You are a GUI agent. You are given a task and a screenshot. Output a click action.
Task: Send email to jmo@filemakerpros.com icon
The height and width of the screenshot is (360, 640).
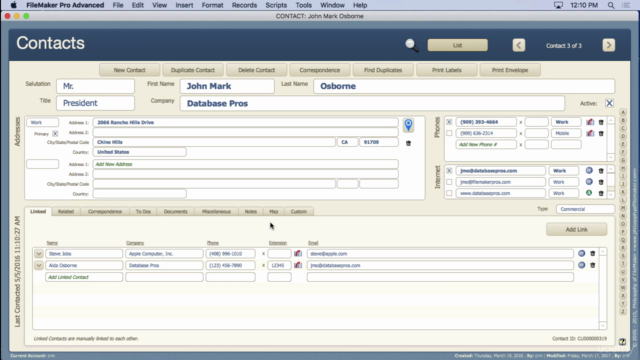589,182
